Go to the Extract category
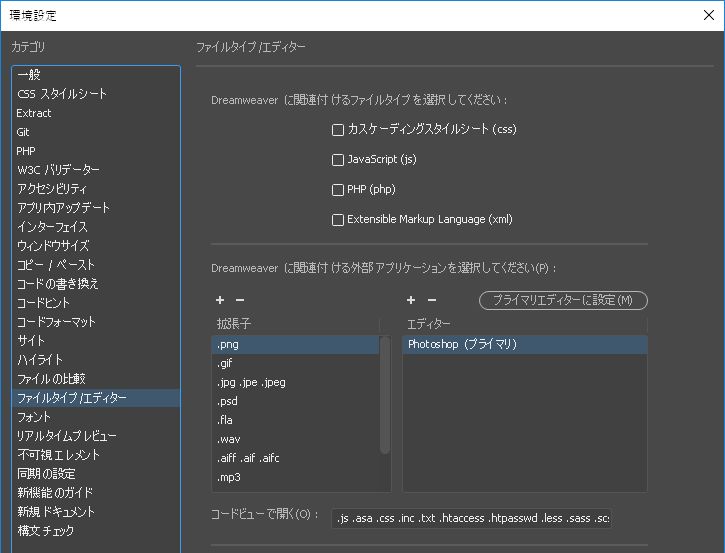The width and height of the screenshot is (725, 553). point(96,113)
